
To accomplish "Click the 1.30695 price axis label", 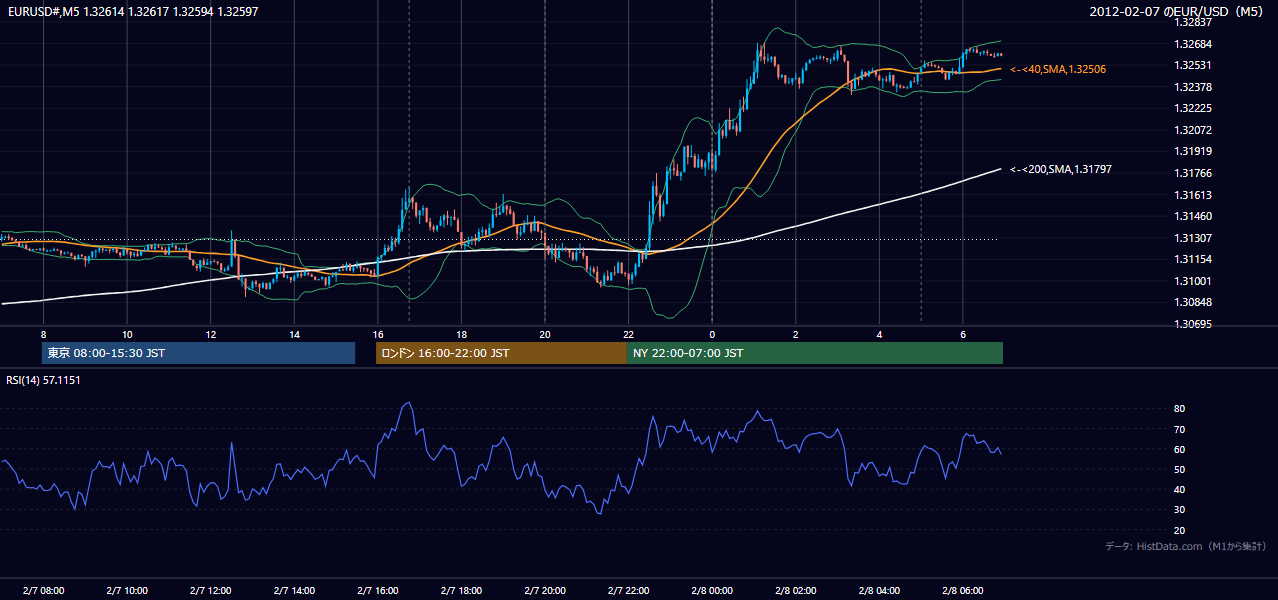I will [1195, 325].
